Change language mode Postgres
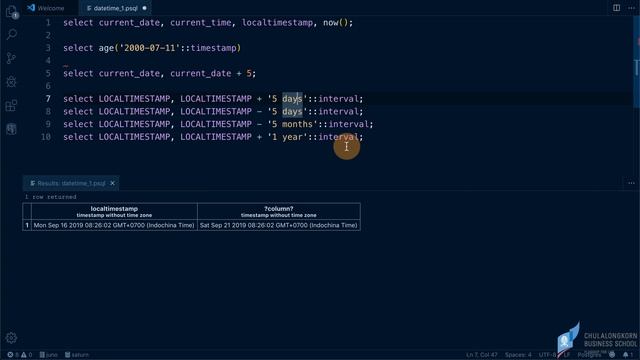 (589, 355)
